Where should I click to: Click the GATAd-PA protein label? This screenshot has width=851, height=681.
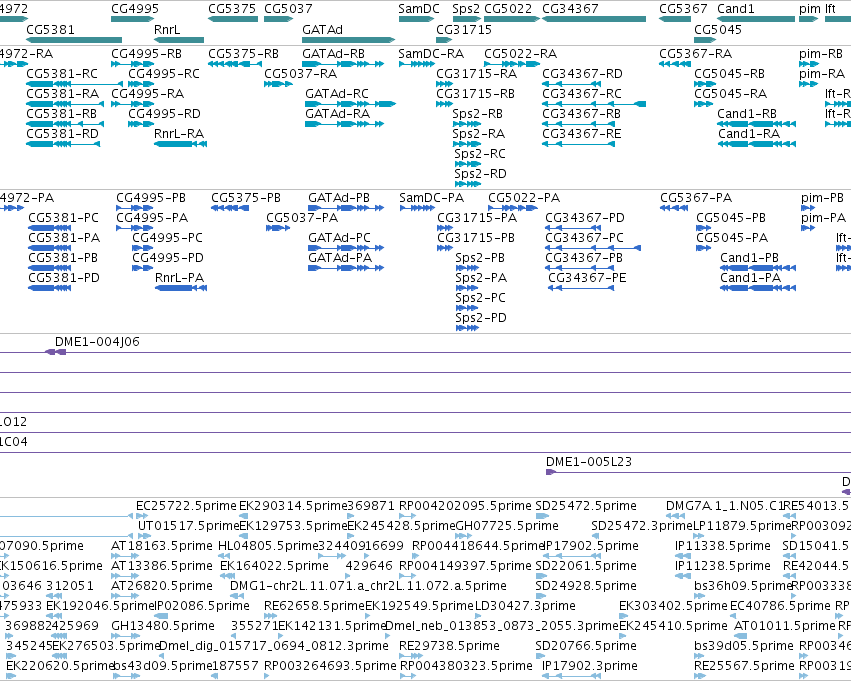point(340,258)
